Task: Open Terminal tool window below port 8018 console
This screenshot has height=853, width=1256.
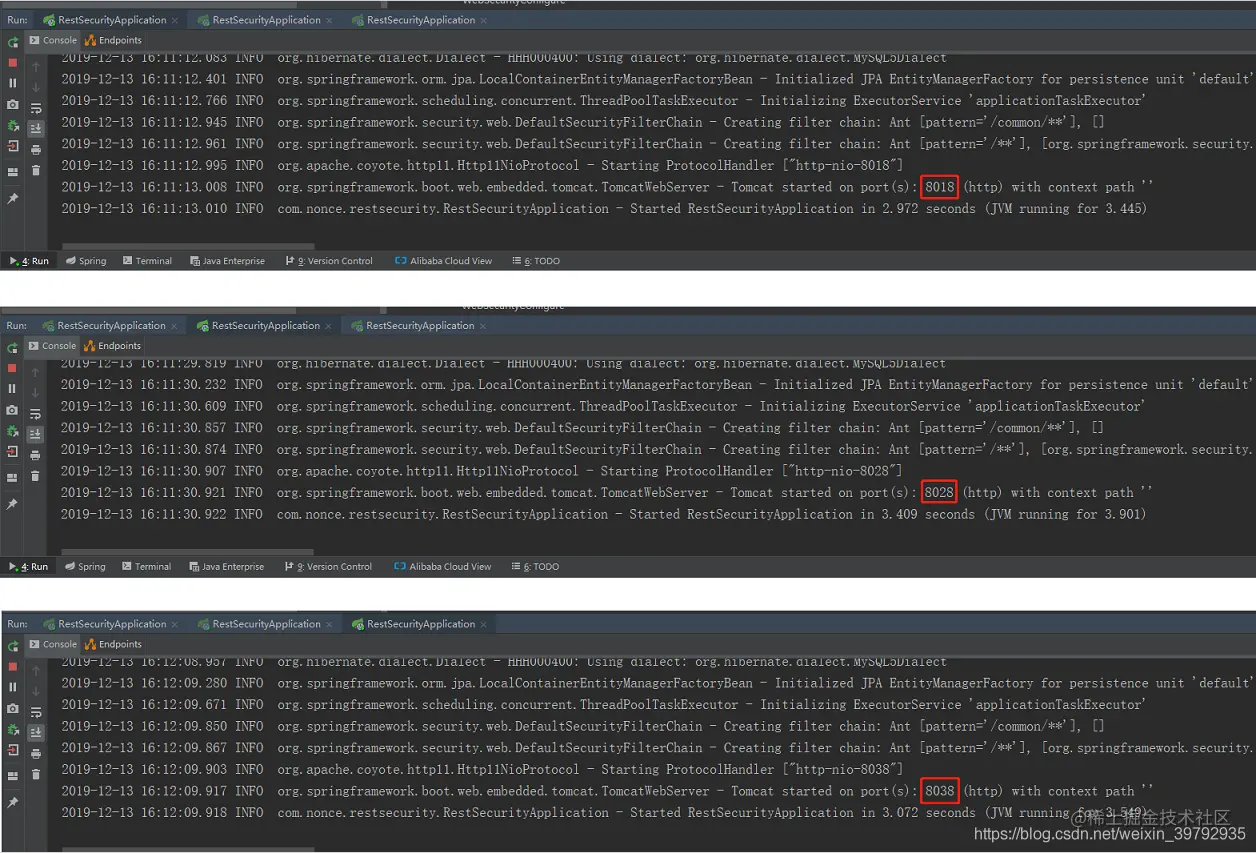Action: (147, 261)
